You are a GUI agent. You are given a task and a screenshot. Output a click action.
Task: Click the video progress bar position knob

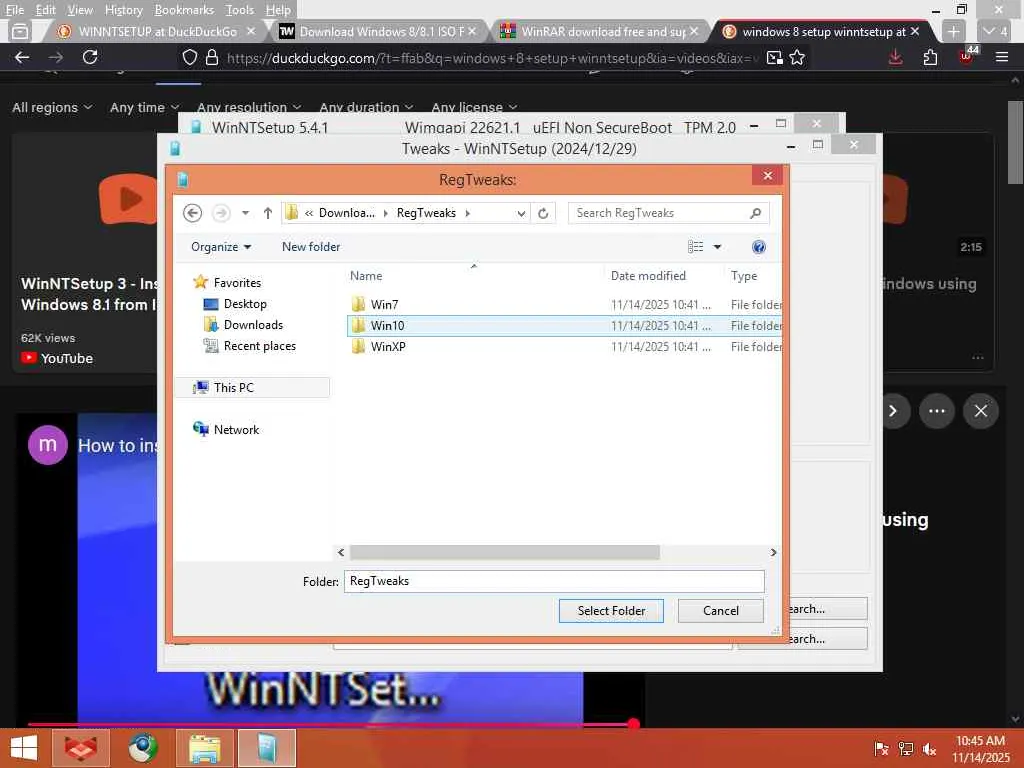pos(633,724)
